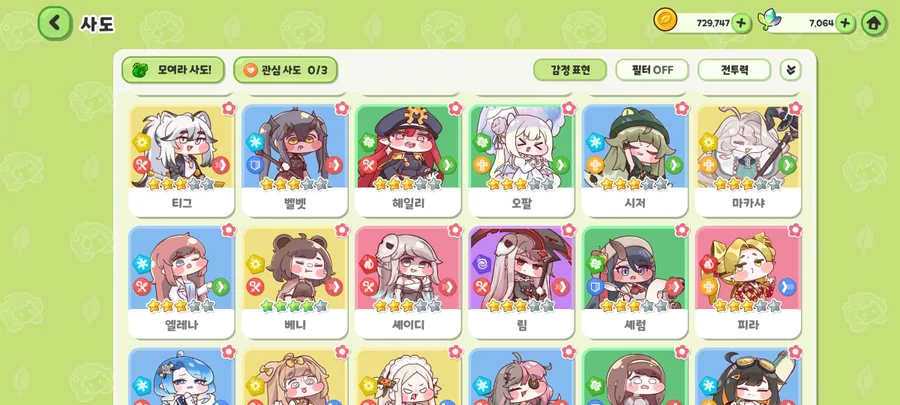900x405 pixels.
Task: Add gold with the coin plus icon
Action: 742,24
